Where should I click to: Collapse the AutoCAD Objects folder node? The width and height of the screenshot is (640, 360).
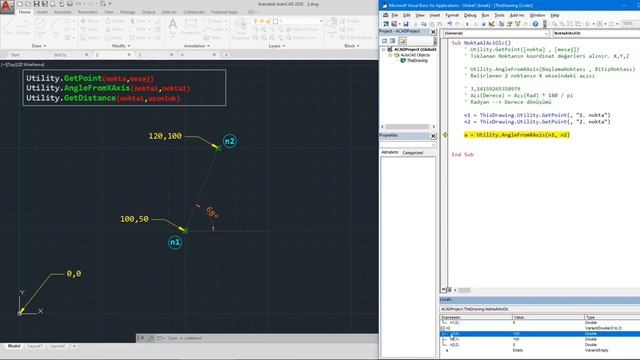click(390, 55)
